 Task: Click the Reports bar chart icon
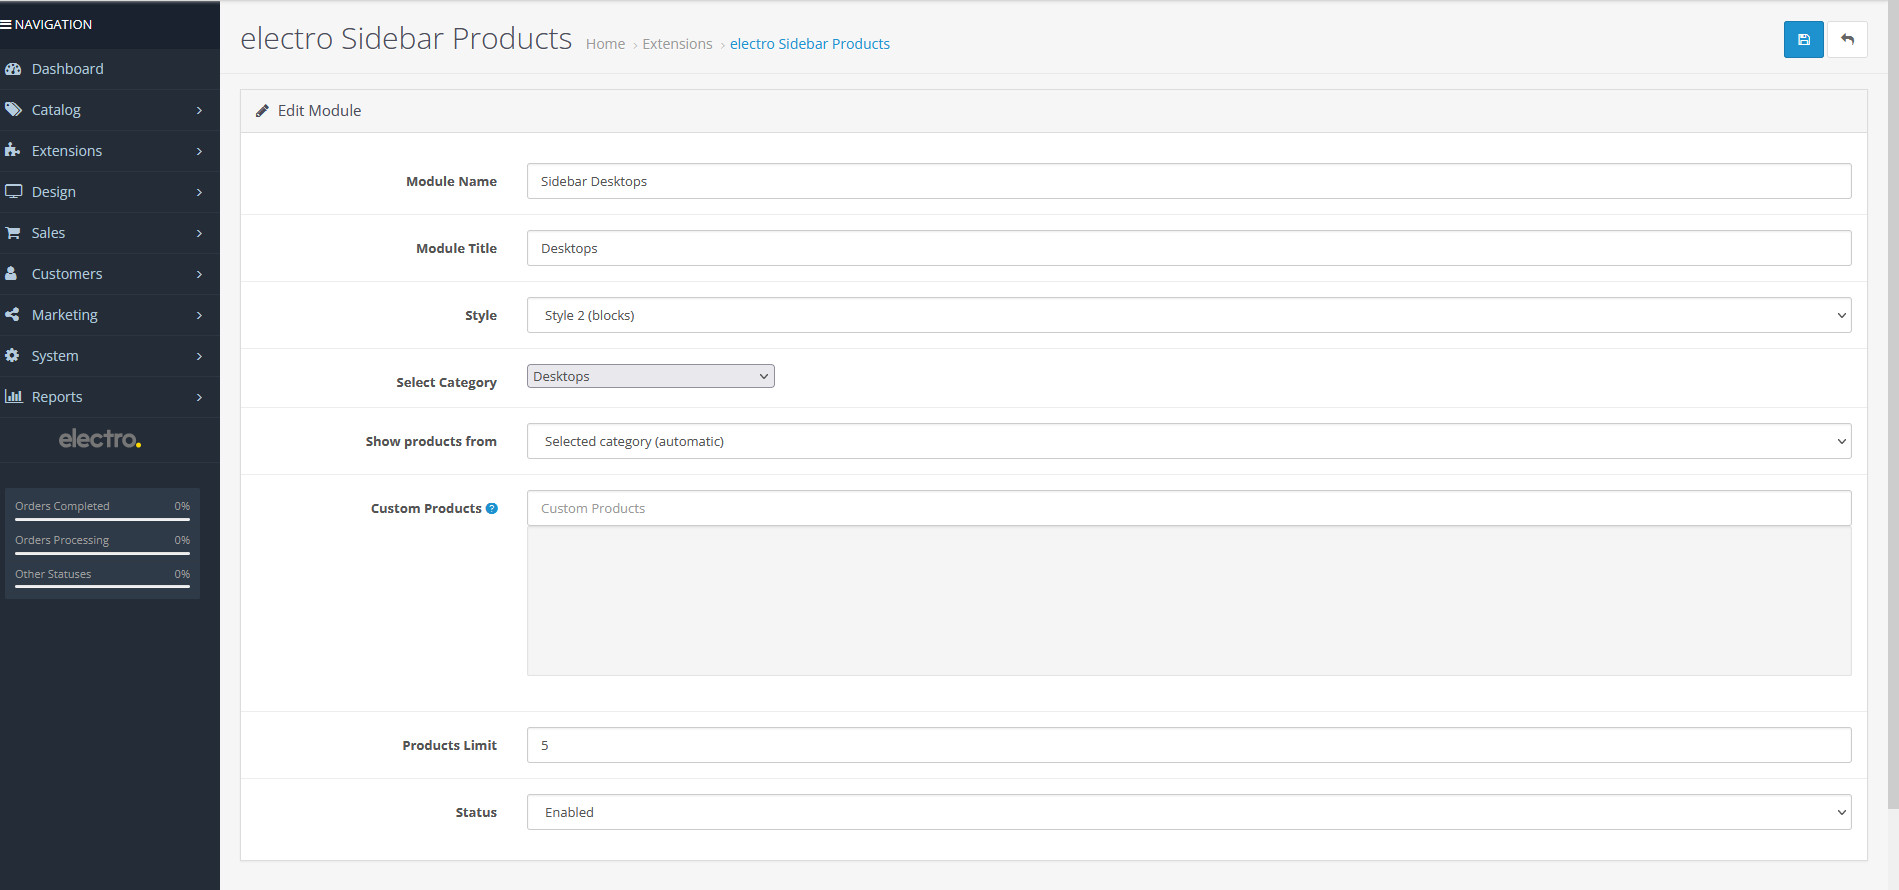[14, 397]
